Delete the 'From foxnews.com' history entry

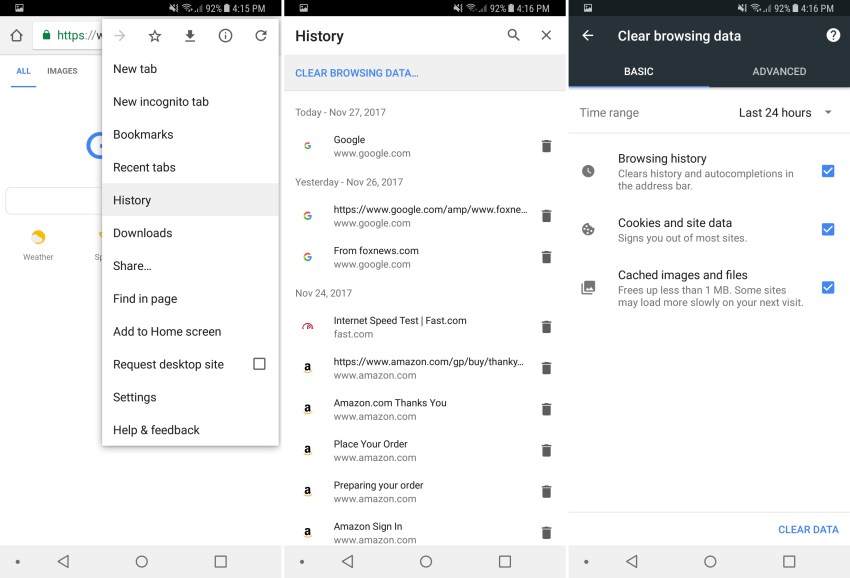point(546,257)
